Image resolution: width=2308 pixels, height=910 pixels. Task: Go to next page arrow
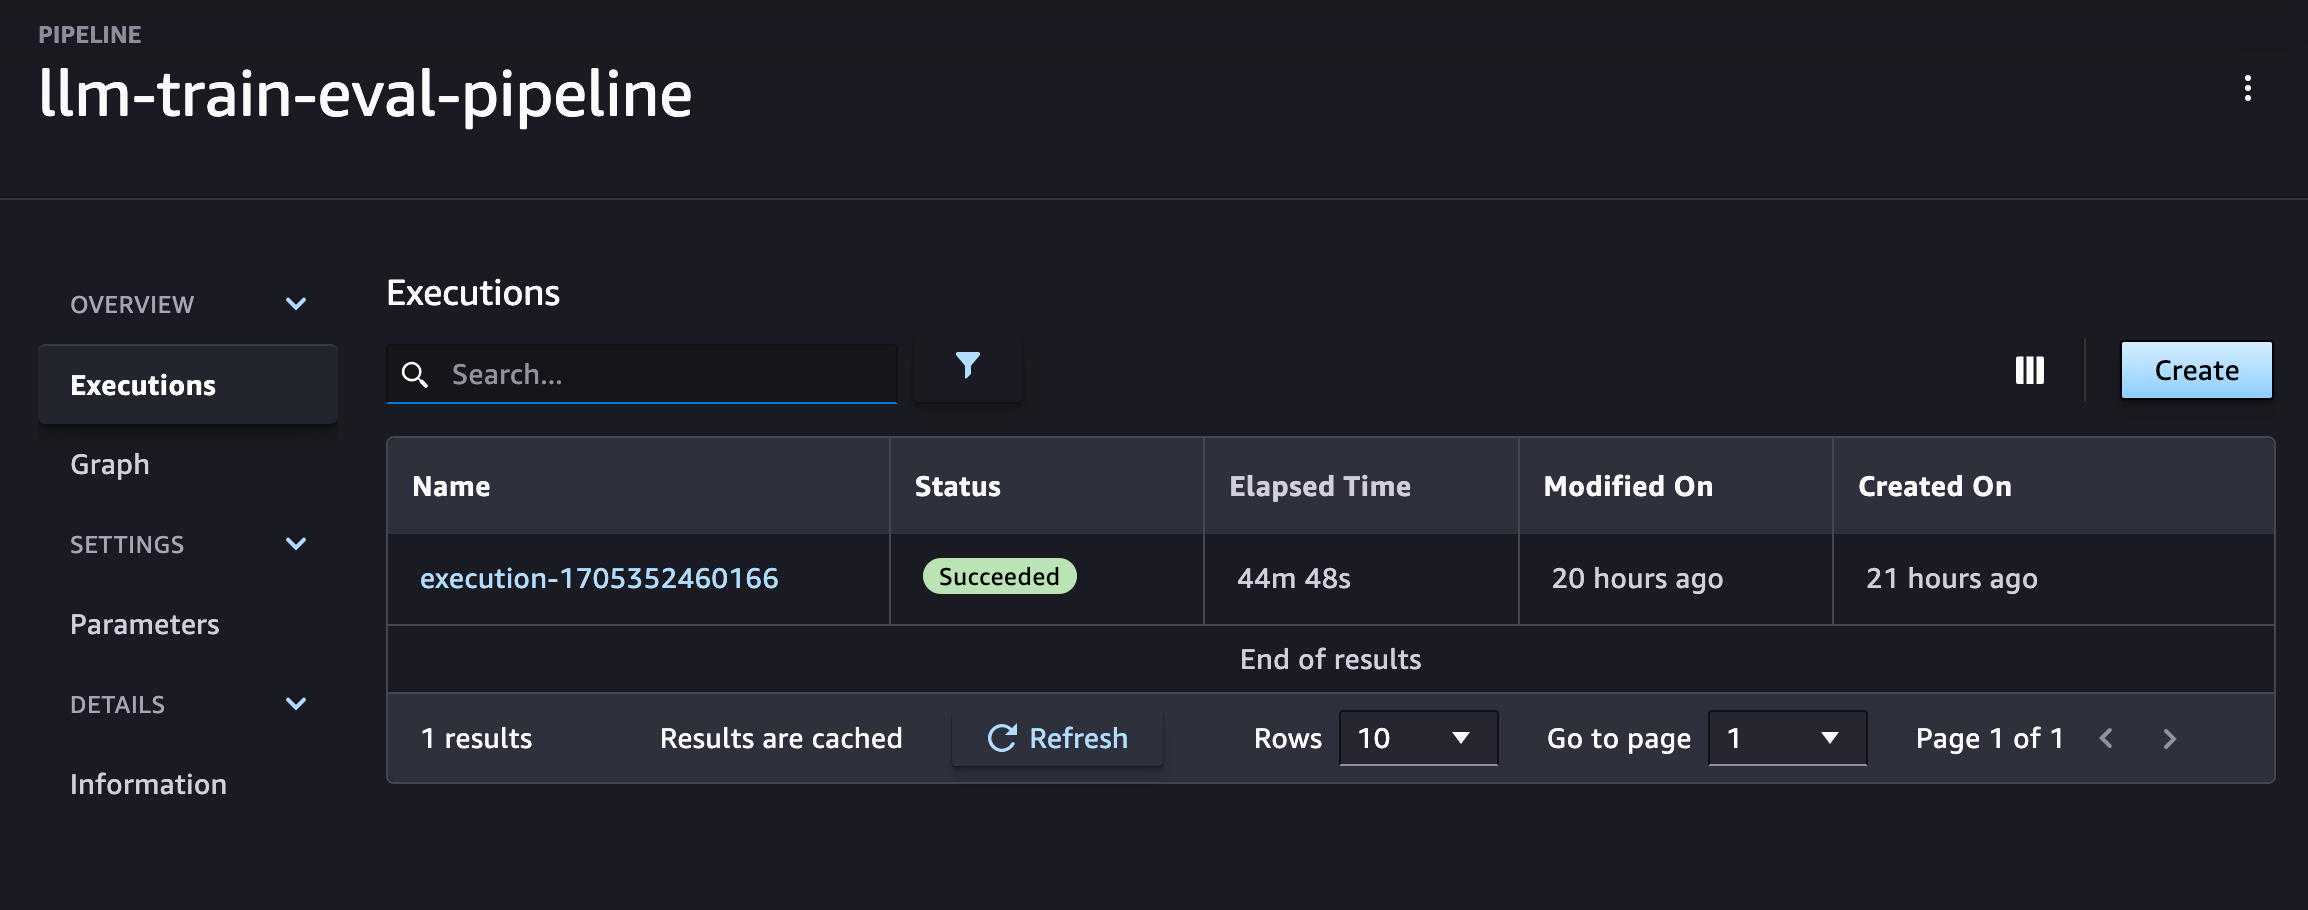tap(2169, 739)
